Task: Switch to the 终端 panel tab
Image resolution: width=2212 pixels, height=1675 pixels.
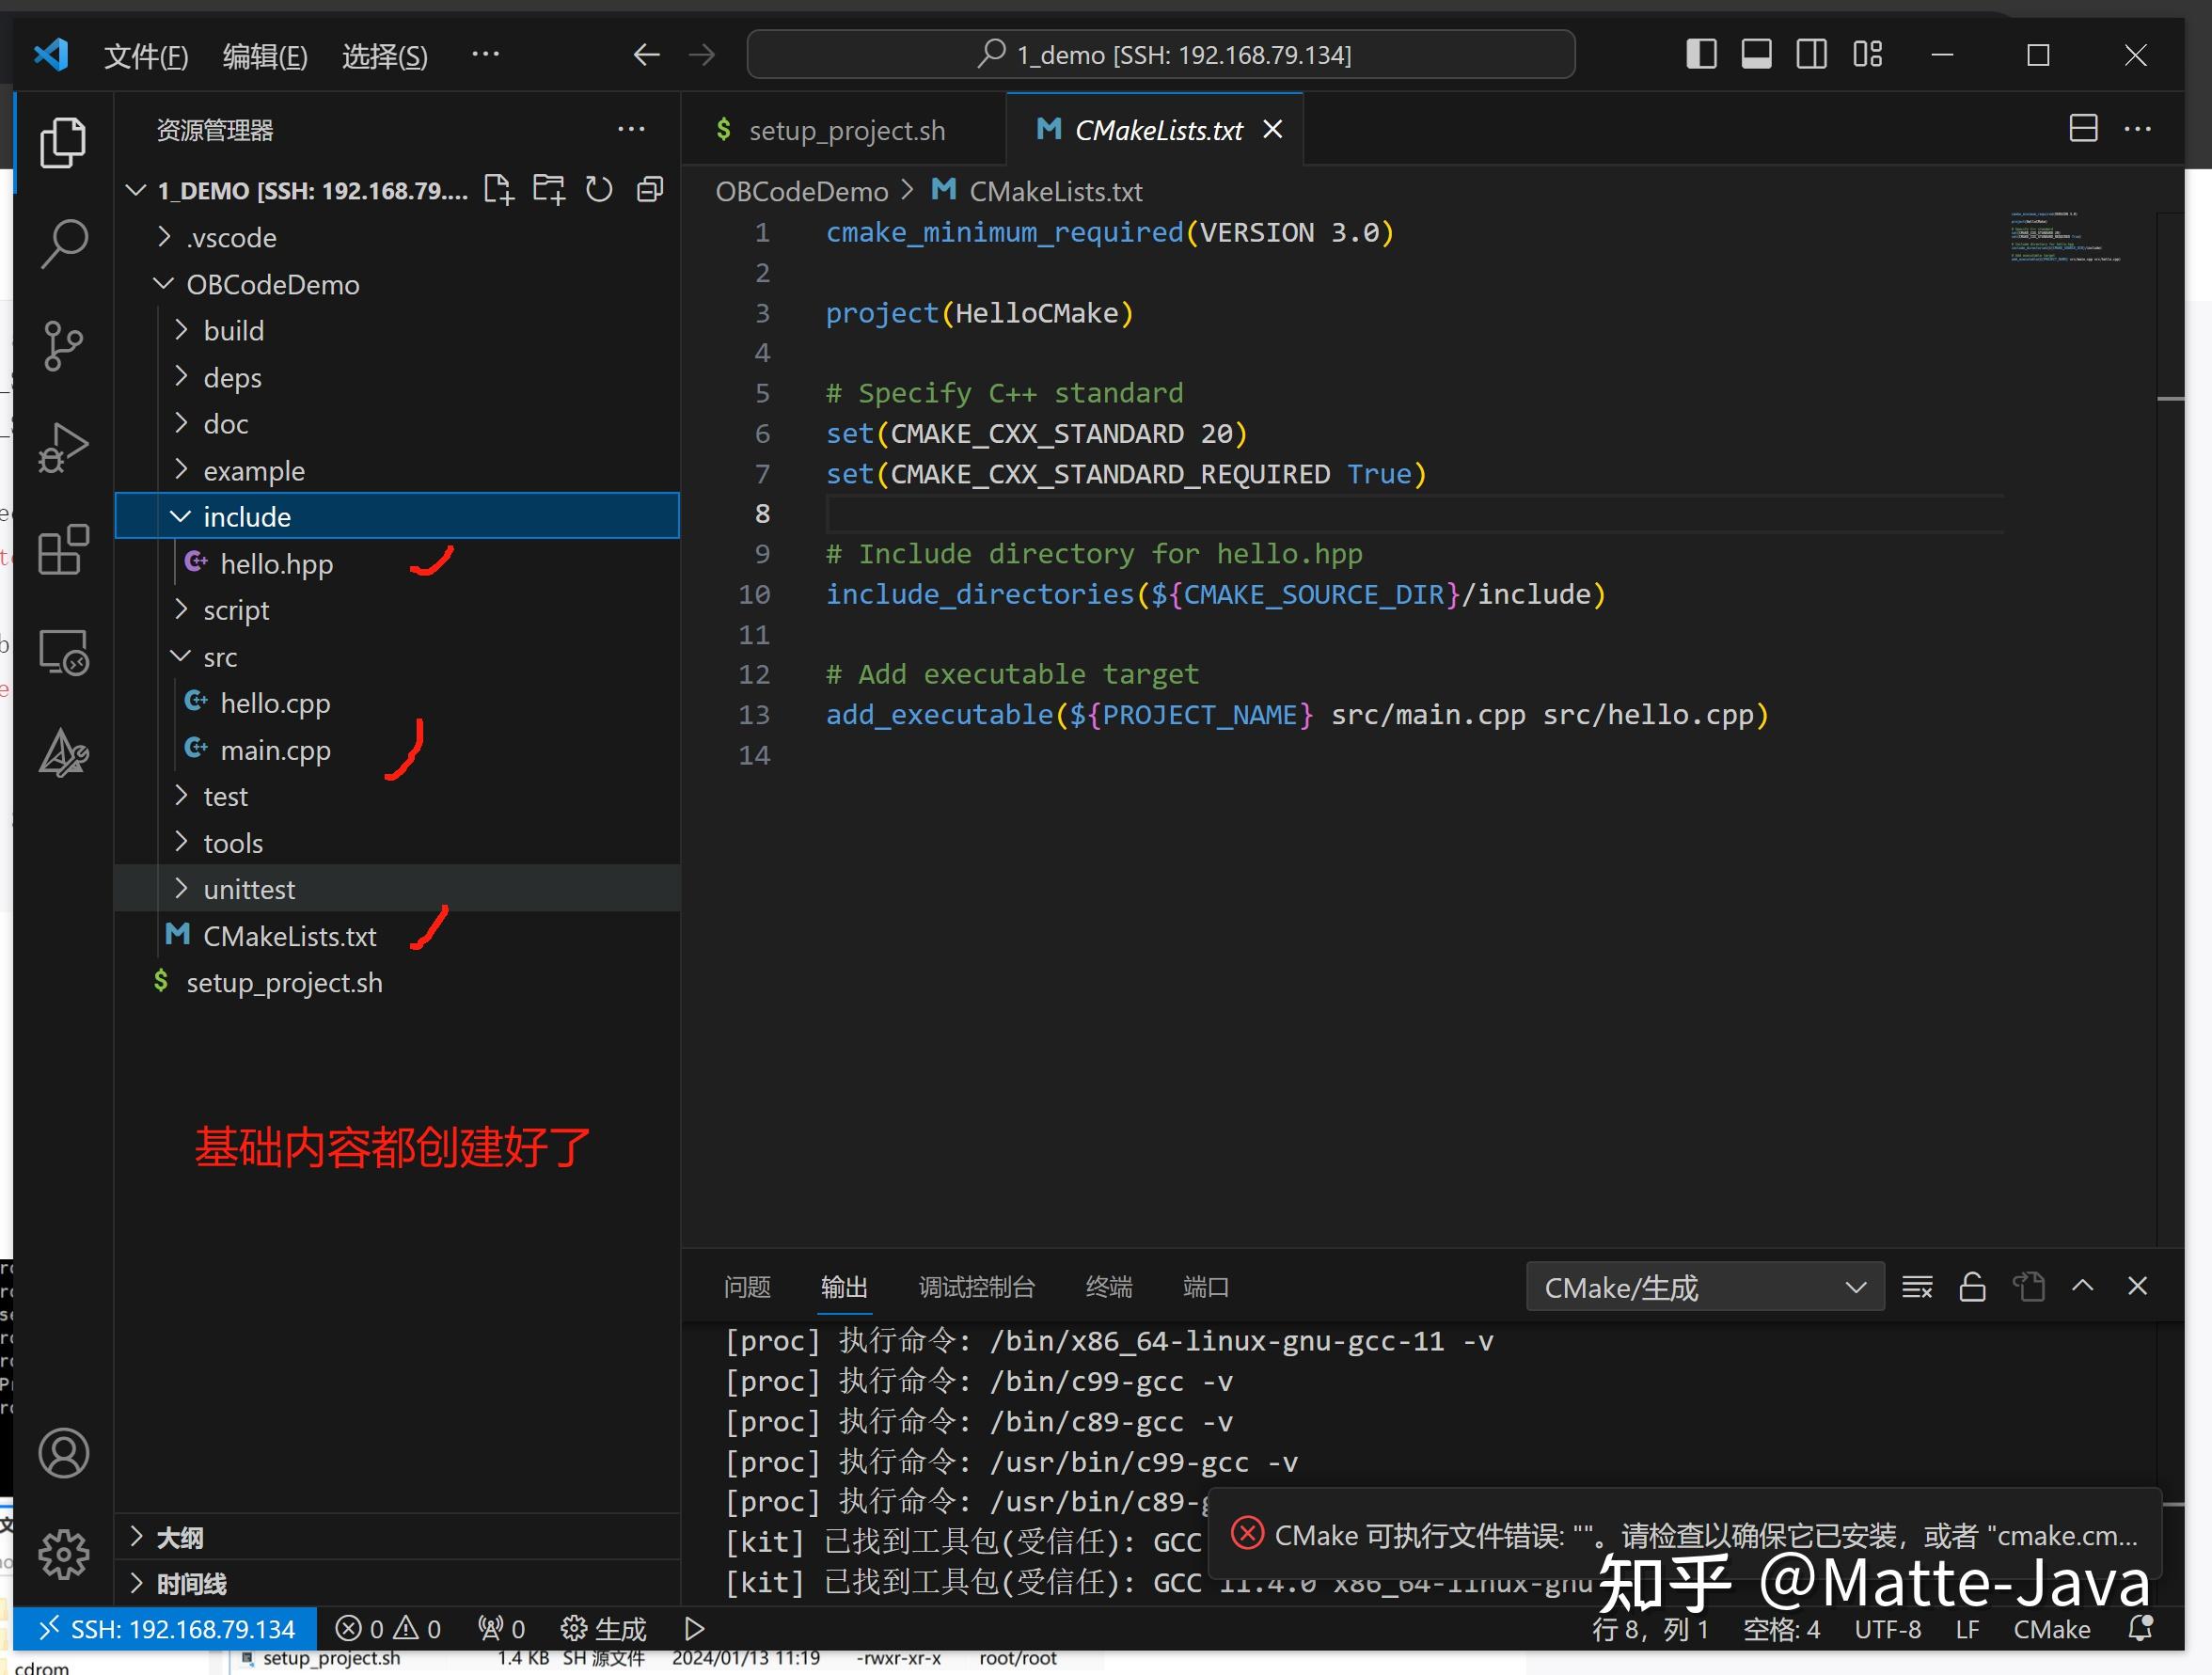Action: tap(1108, 1287)
